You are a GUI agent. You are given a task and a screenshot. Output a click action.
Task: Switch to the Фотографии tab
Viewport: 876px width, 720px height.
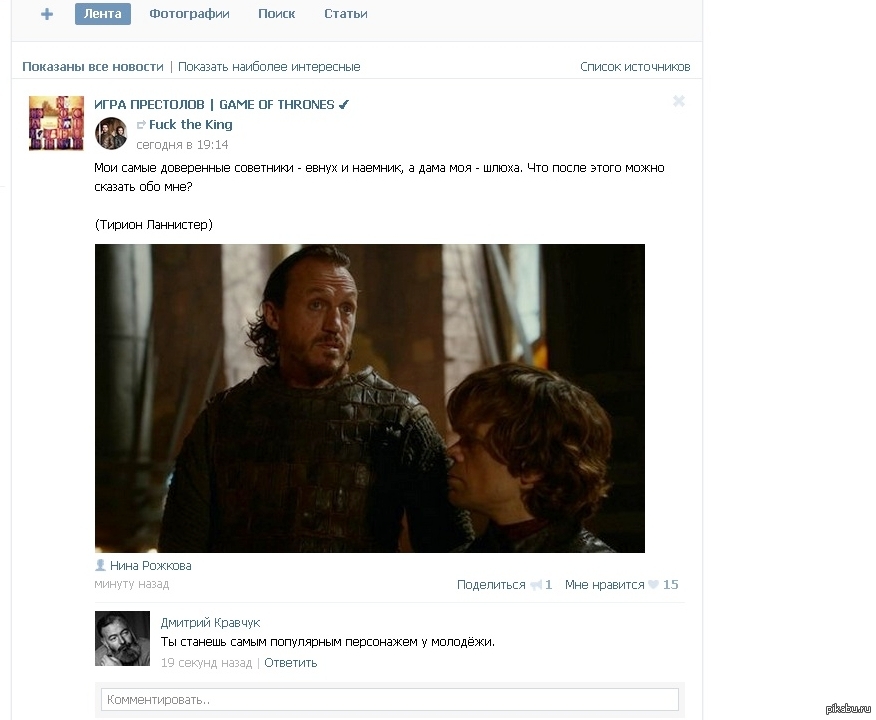click(189, 14)
